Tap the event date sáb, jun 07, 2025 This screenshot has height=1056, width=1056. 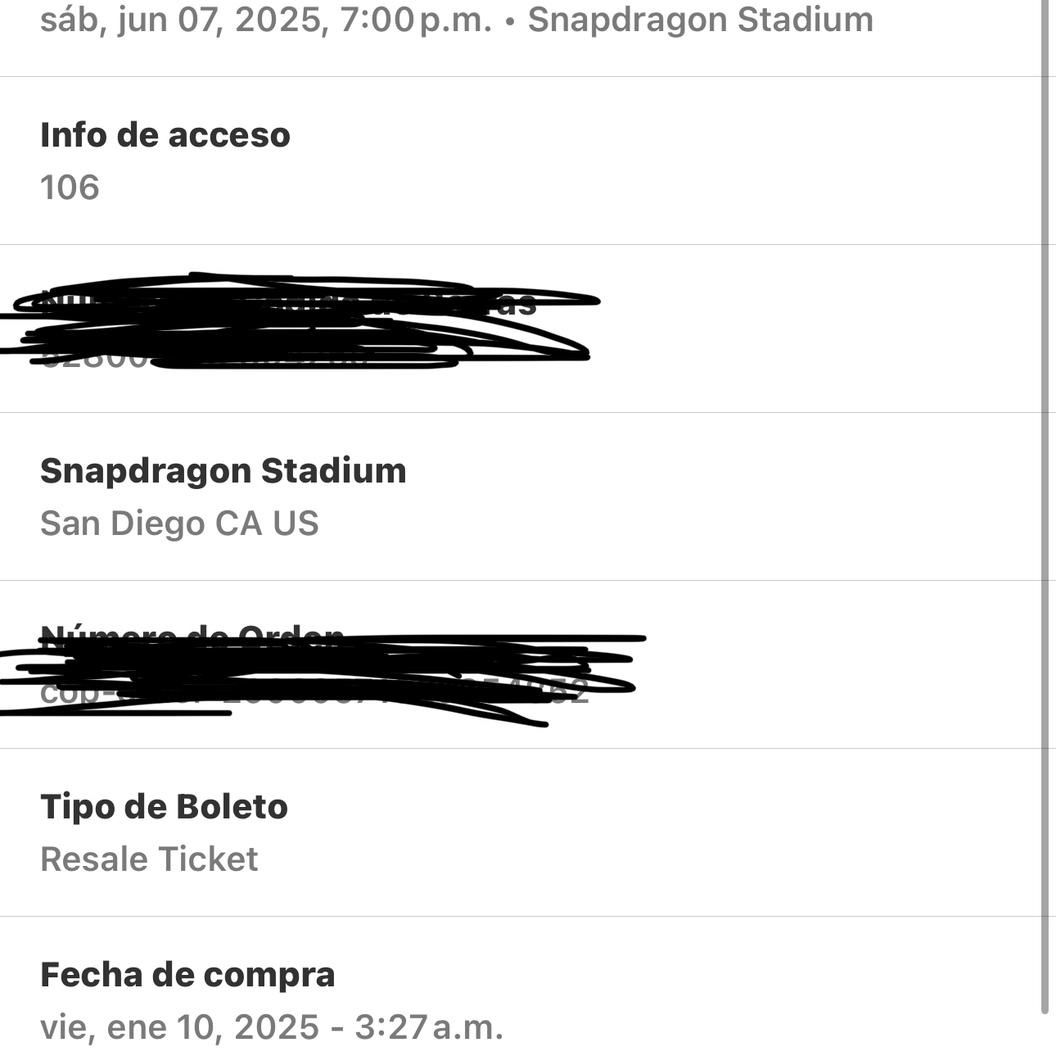point(181,20)
